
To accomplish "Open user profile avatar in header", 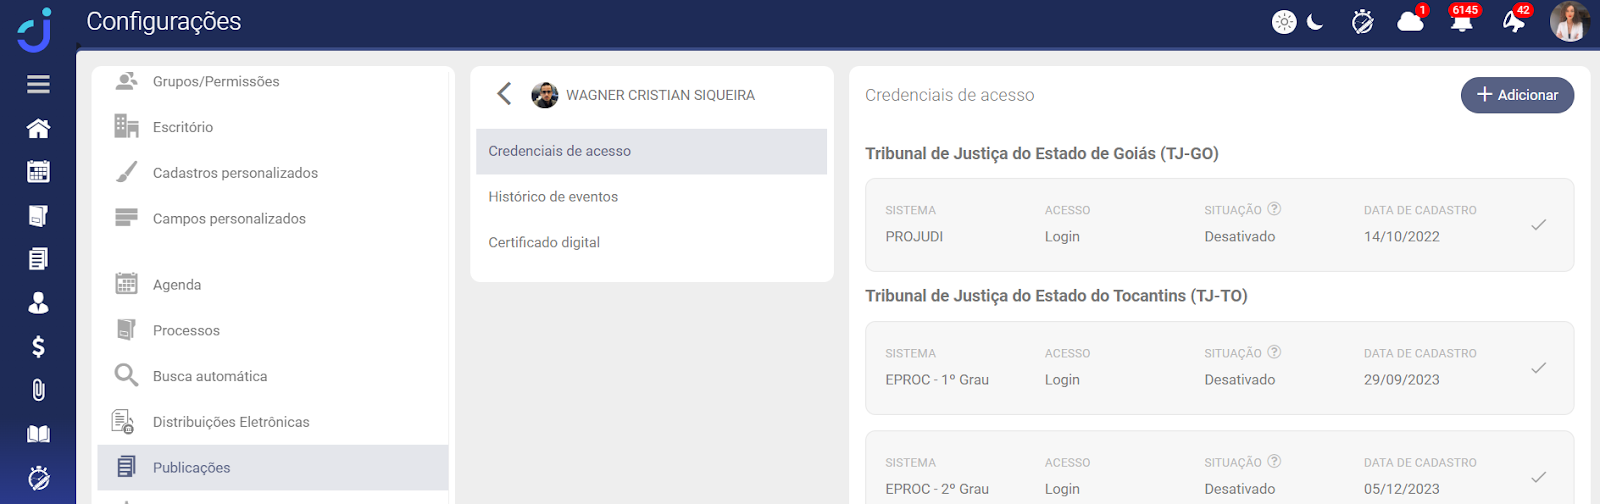I will click(1569, 22).
